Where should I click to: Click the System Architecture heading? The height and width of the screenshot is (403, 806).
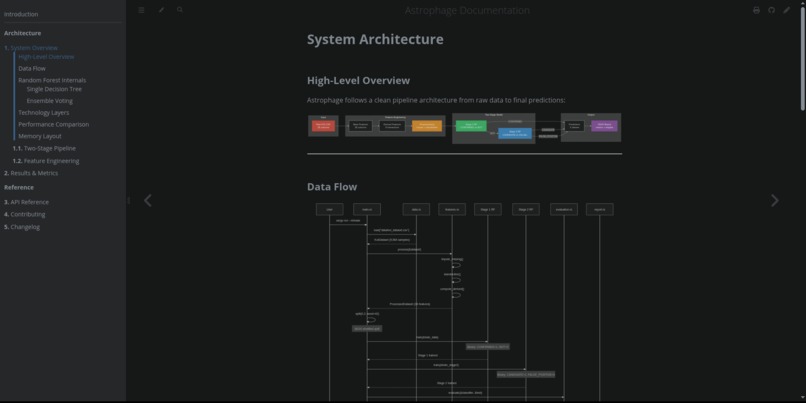point(375,40)
